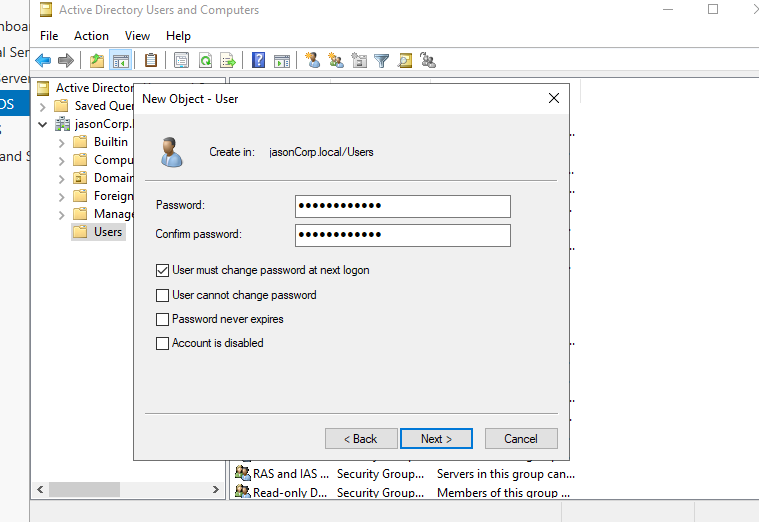Click the Read-only D... group icon

pos(243,491)
